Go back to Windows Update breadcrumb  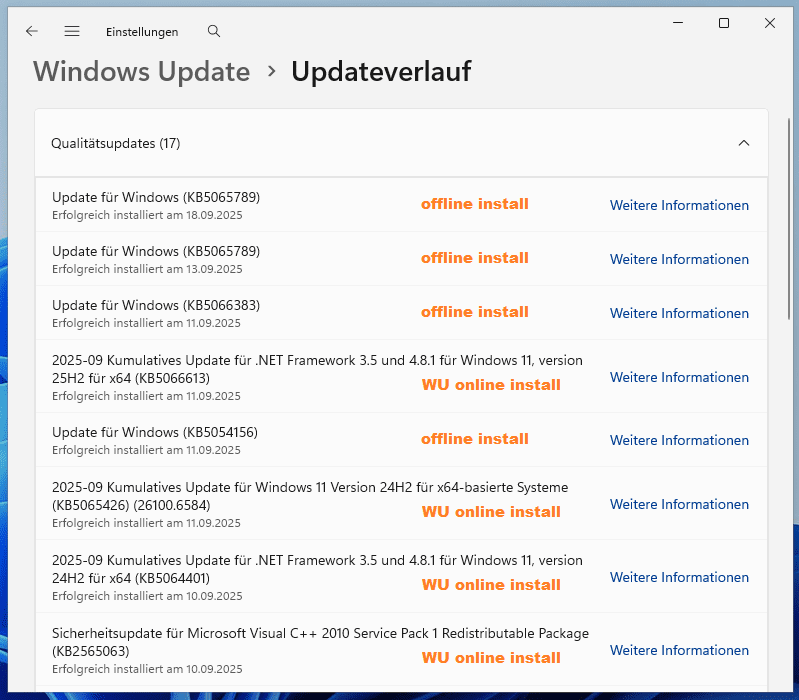click(x=141, y=72)
